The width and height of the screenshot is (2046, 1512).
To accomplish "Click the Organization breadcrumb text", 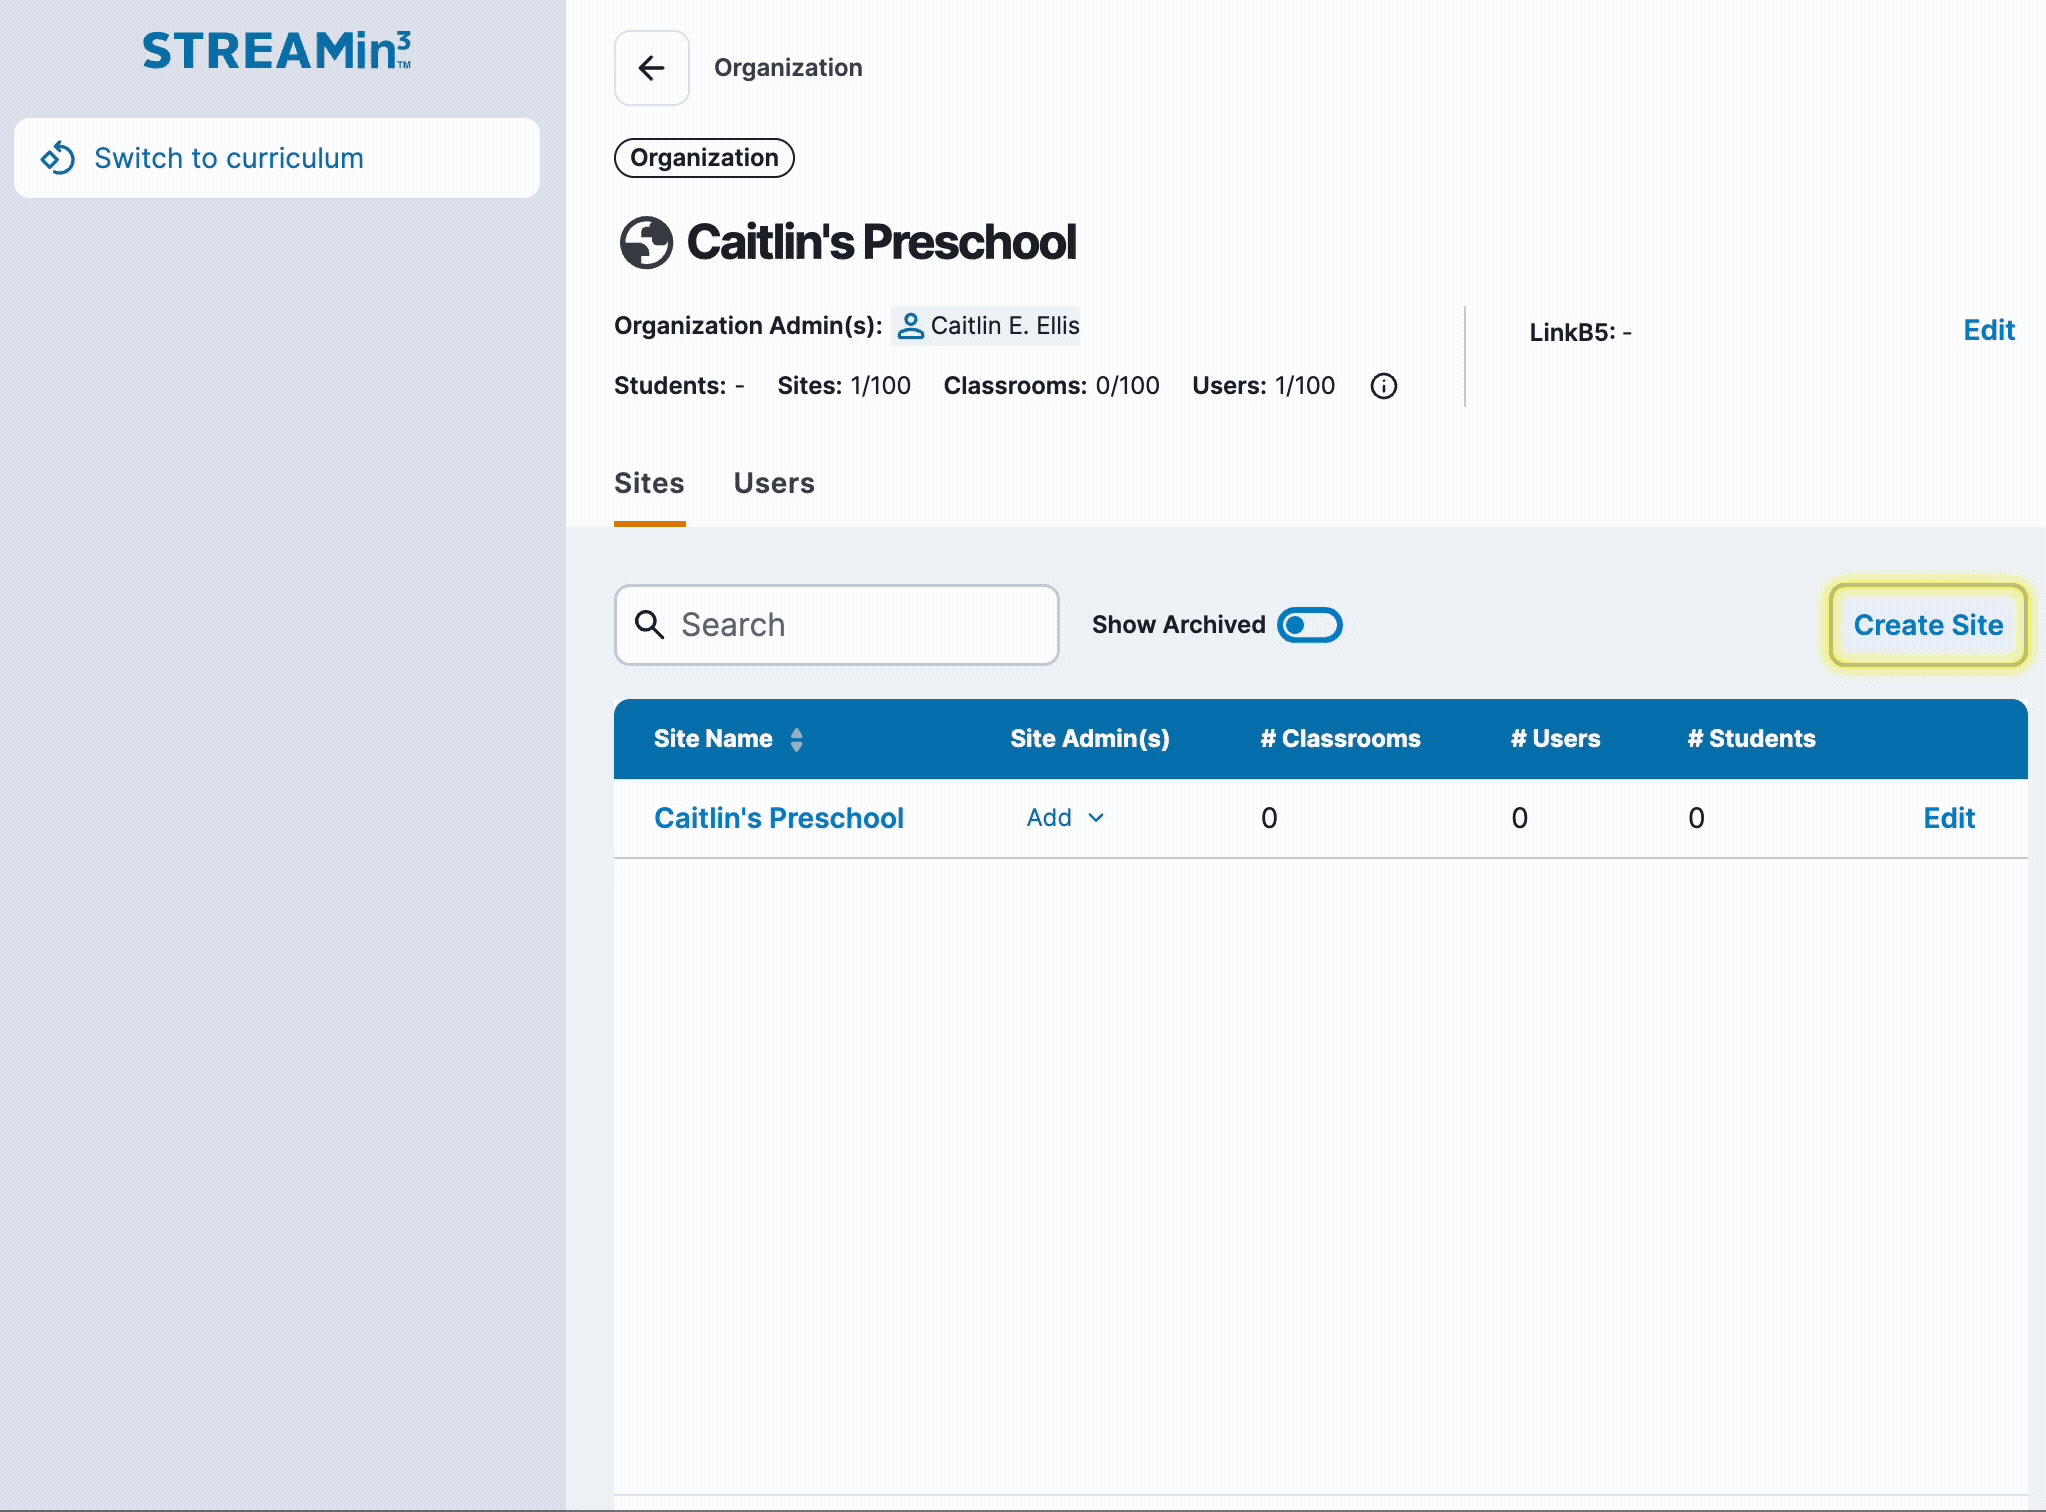I will coord(788,68).
